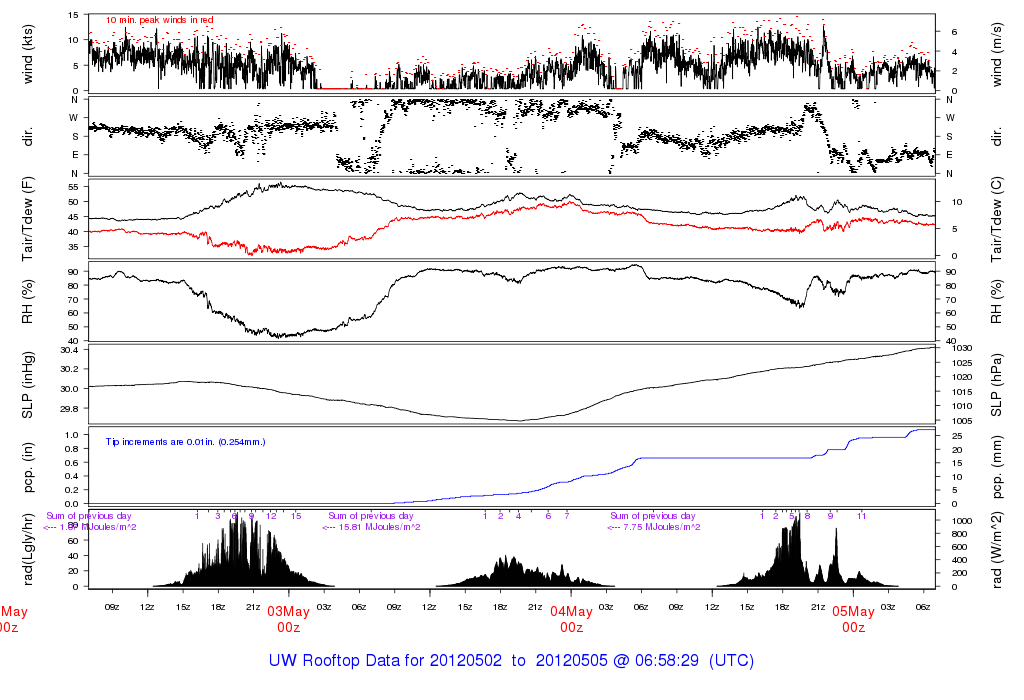Click the 'wind (m/s)' axis label
The width and height of the screenshot is (1024, 700).
(997, 54)
